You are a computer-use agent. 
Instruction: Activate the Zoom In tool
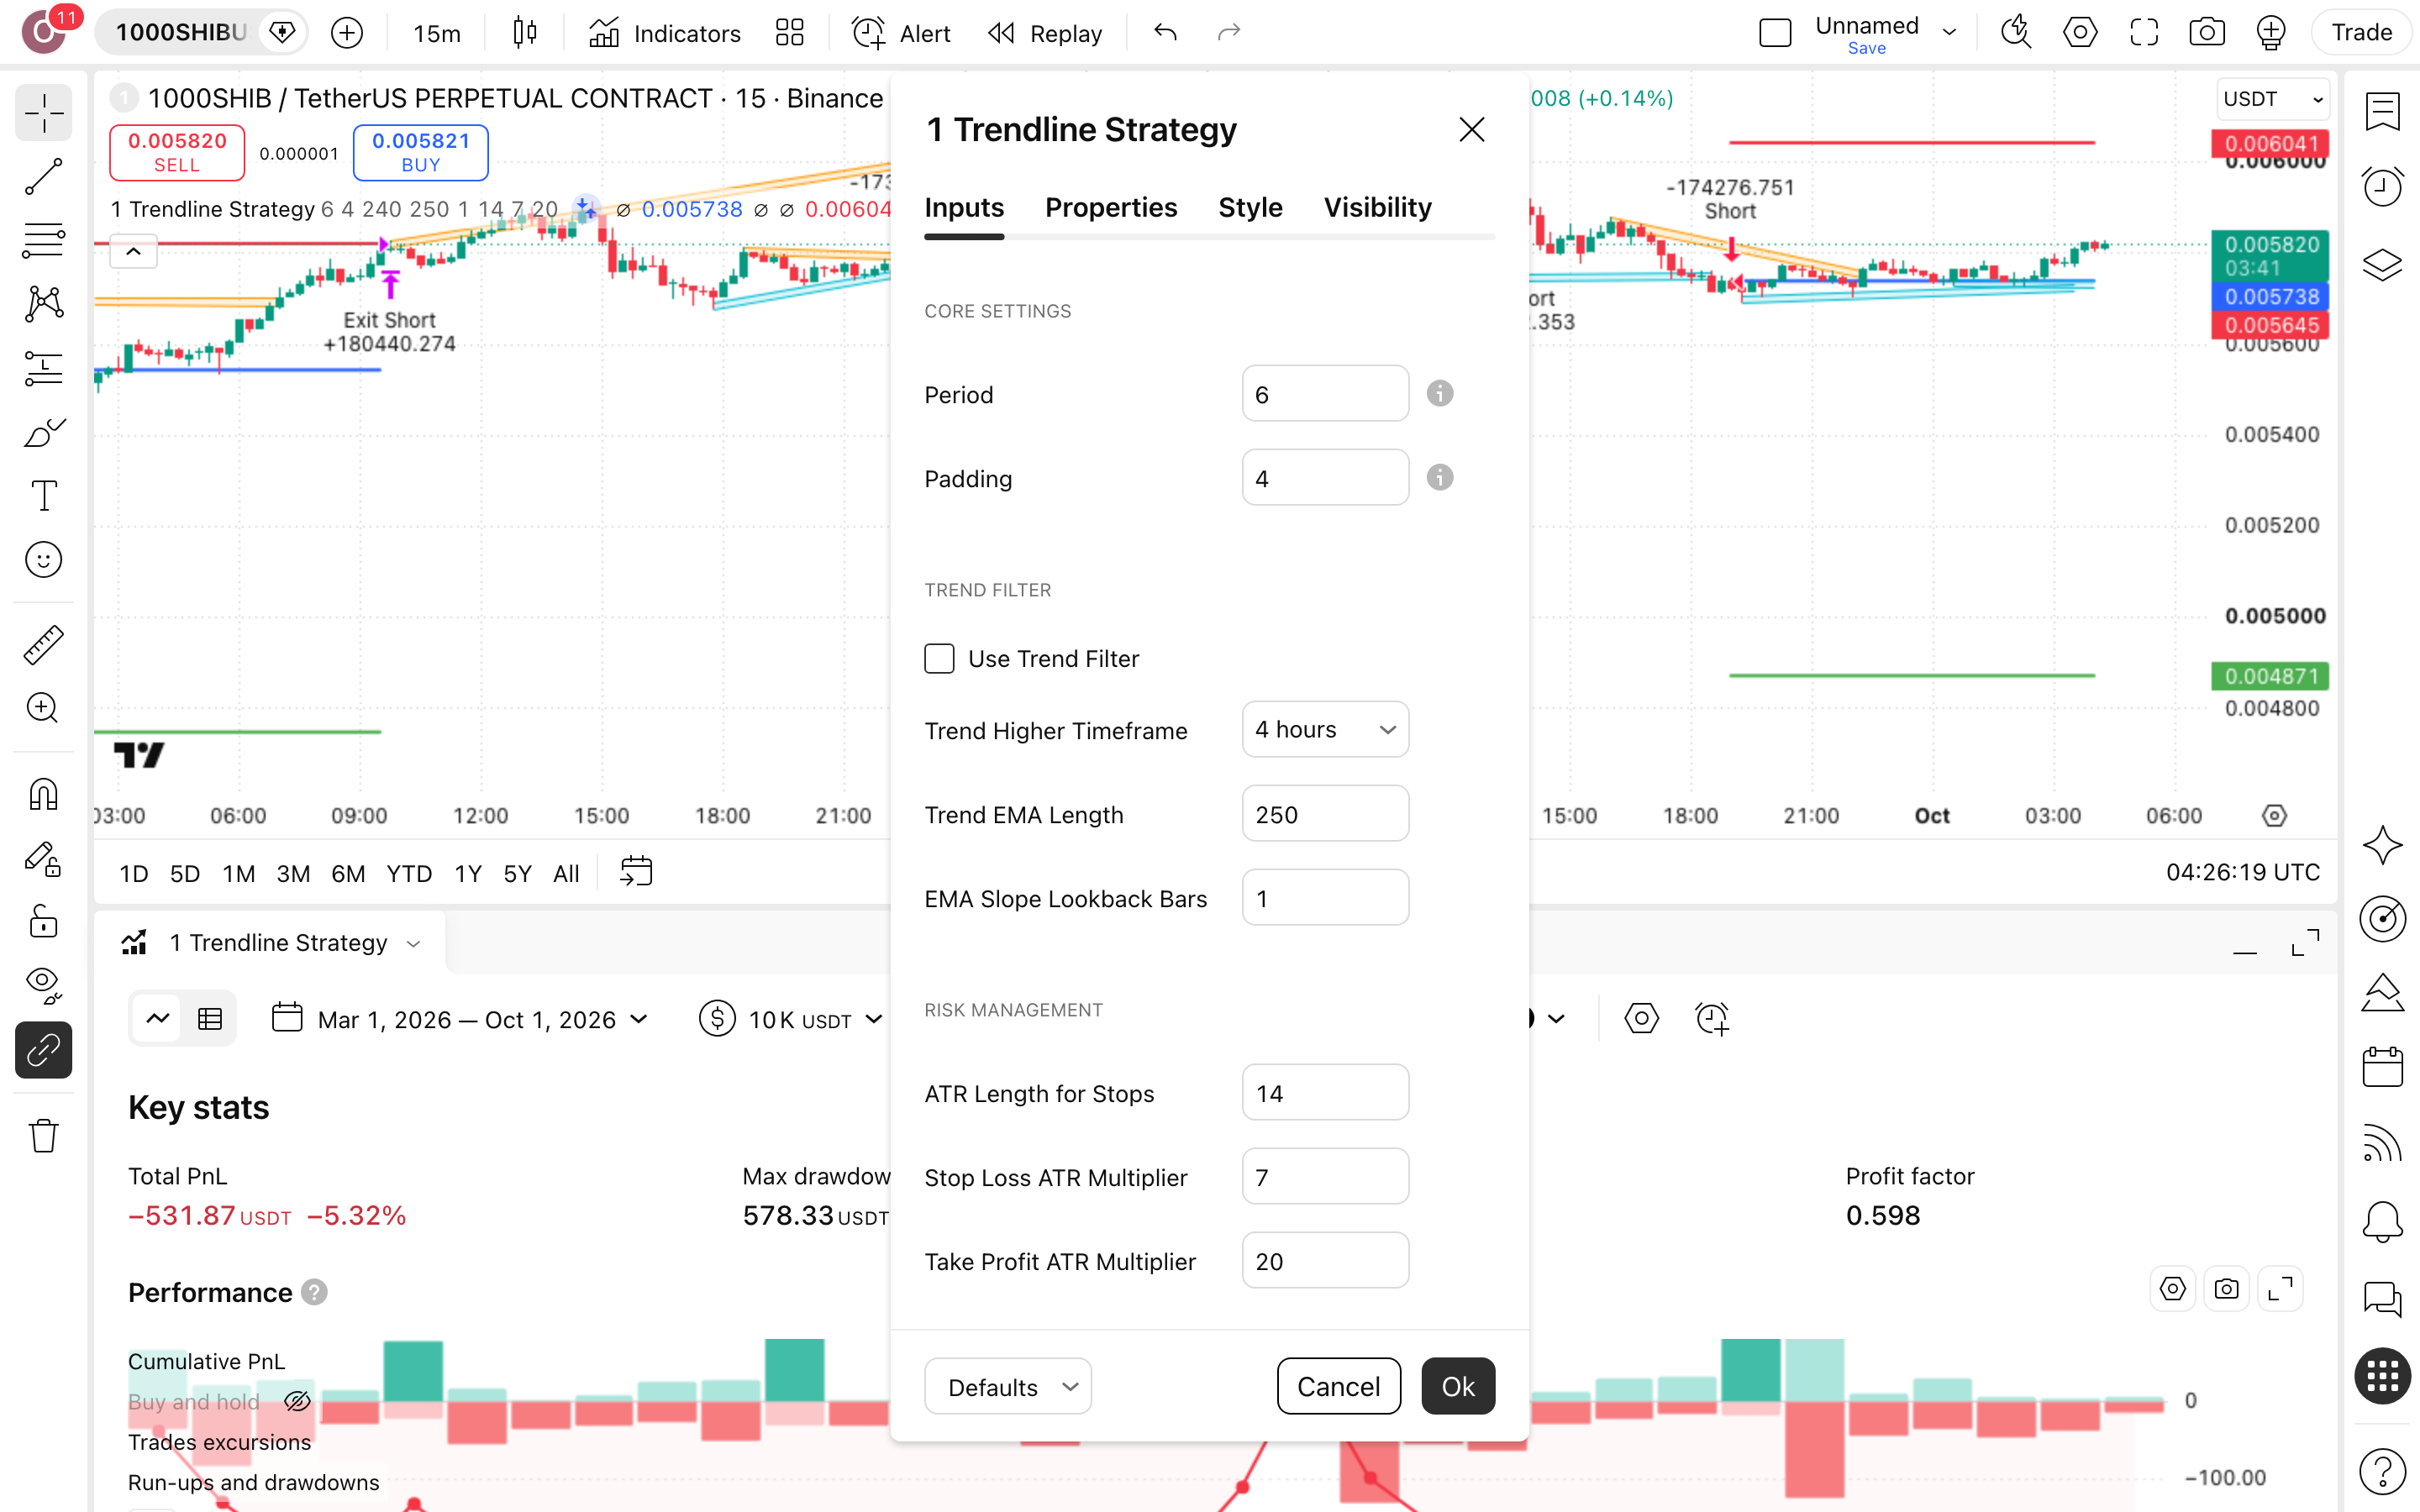(x=43, y=708)
